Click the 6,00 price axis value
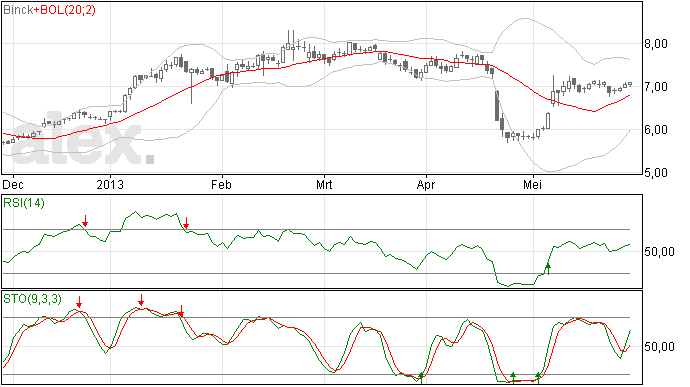The image size is (690, 387). (656, 130)
